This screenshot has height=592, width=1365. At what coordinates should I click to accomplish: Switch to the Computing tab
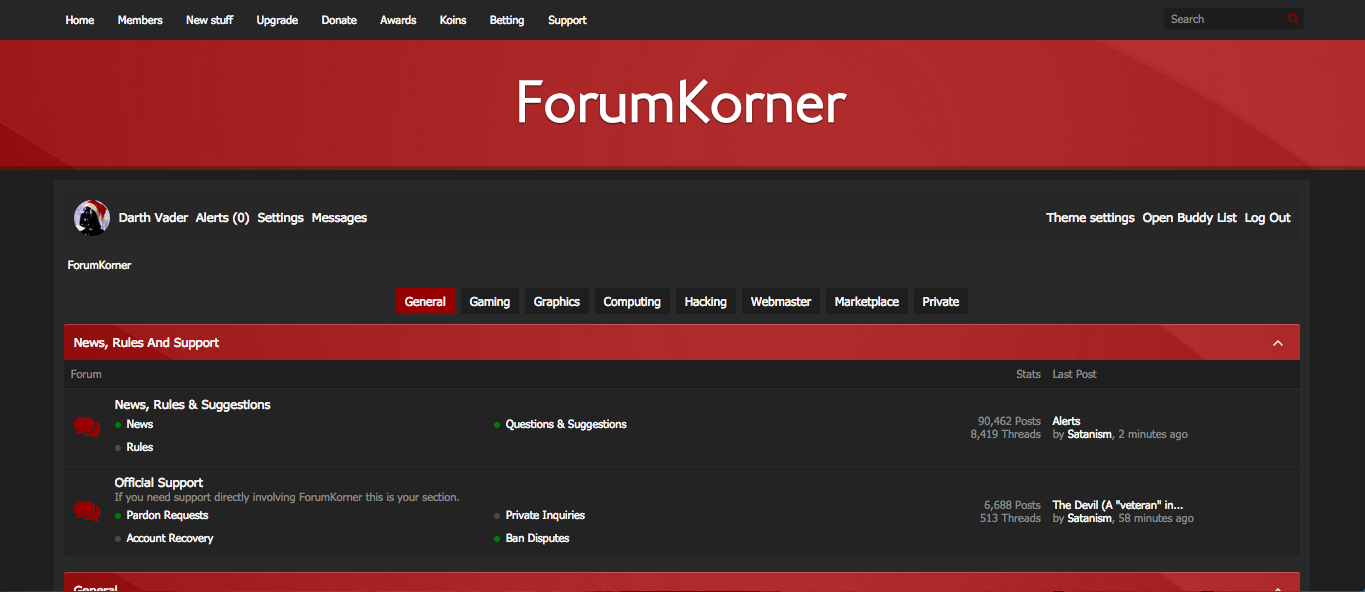pos(632,302)
